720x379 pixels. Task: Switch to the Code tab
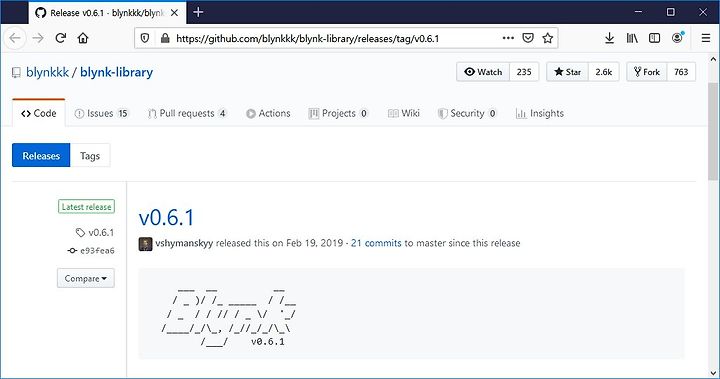pyautogui.click(x=39, y=113)
